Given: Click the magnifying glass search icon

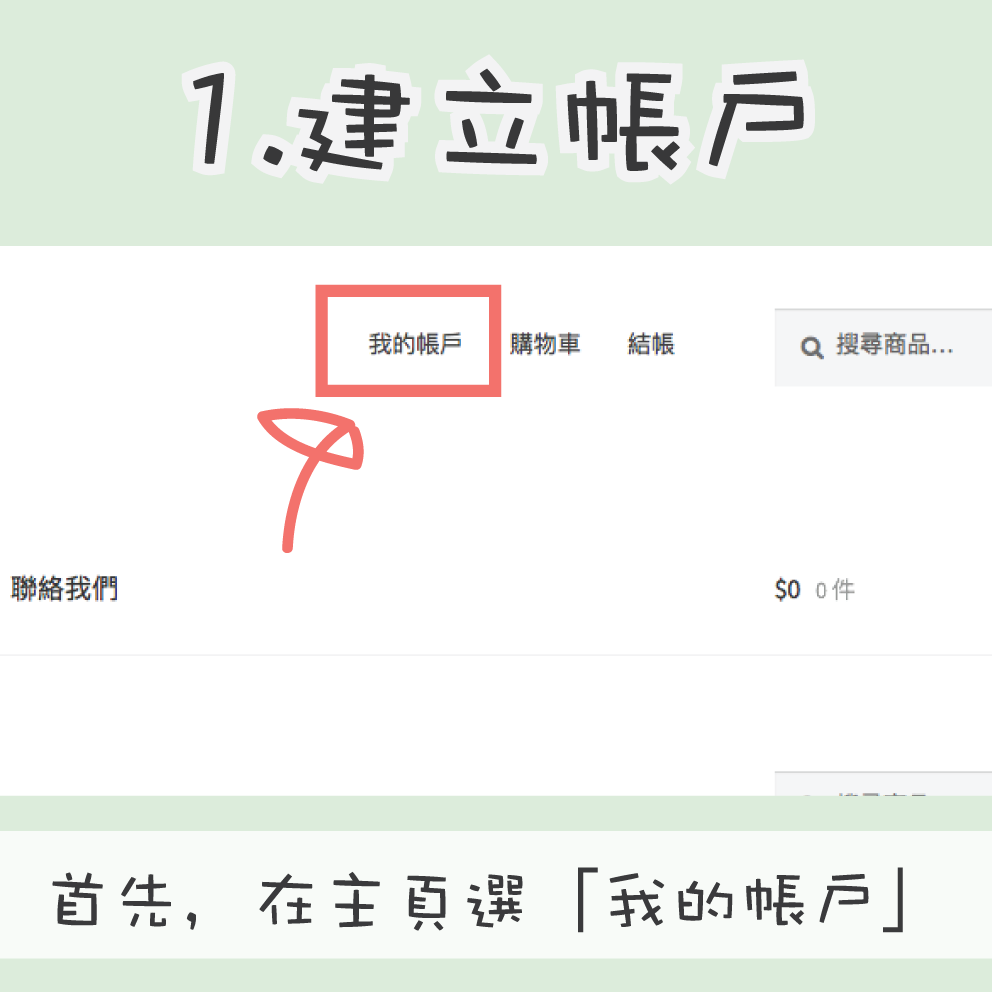Looking at the screenshot, I should coord(812,347).
